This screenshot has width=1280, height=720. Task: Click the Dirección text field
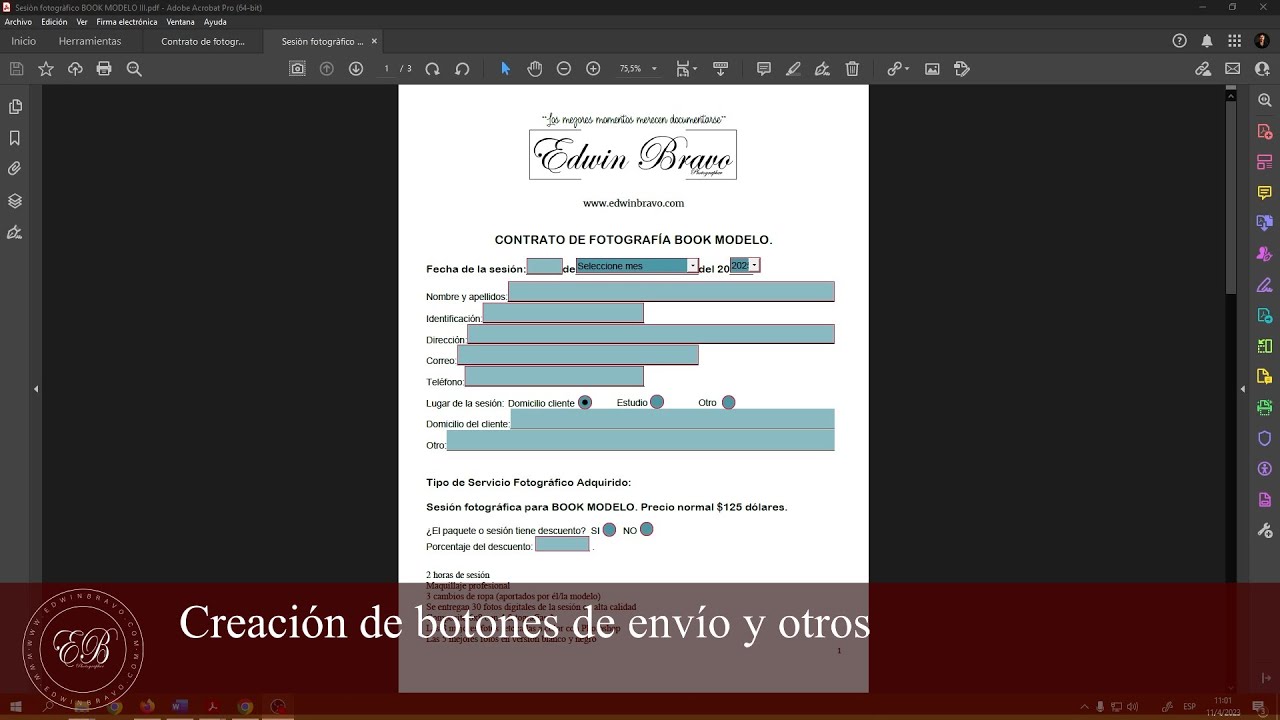650,334
